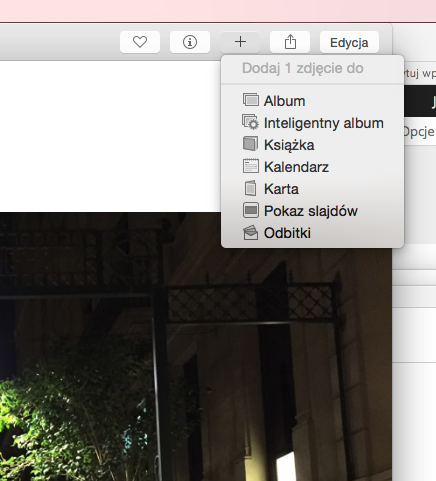The image size is (436, 481).
Task: Open the photo info inspector icon
Action: coord(190,42)
